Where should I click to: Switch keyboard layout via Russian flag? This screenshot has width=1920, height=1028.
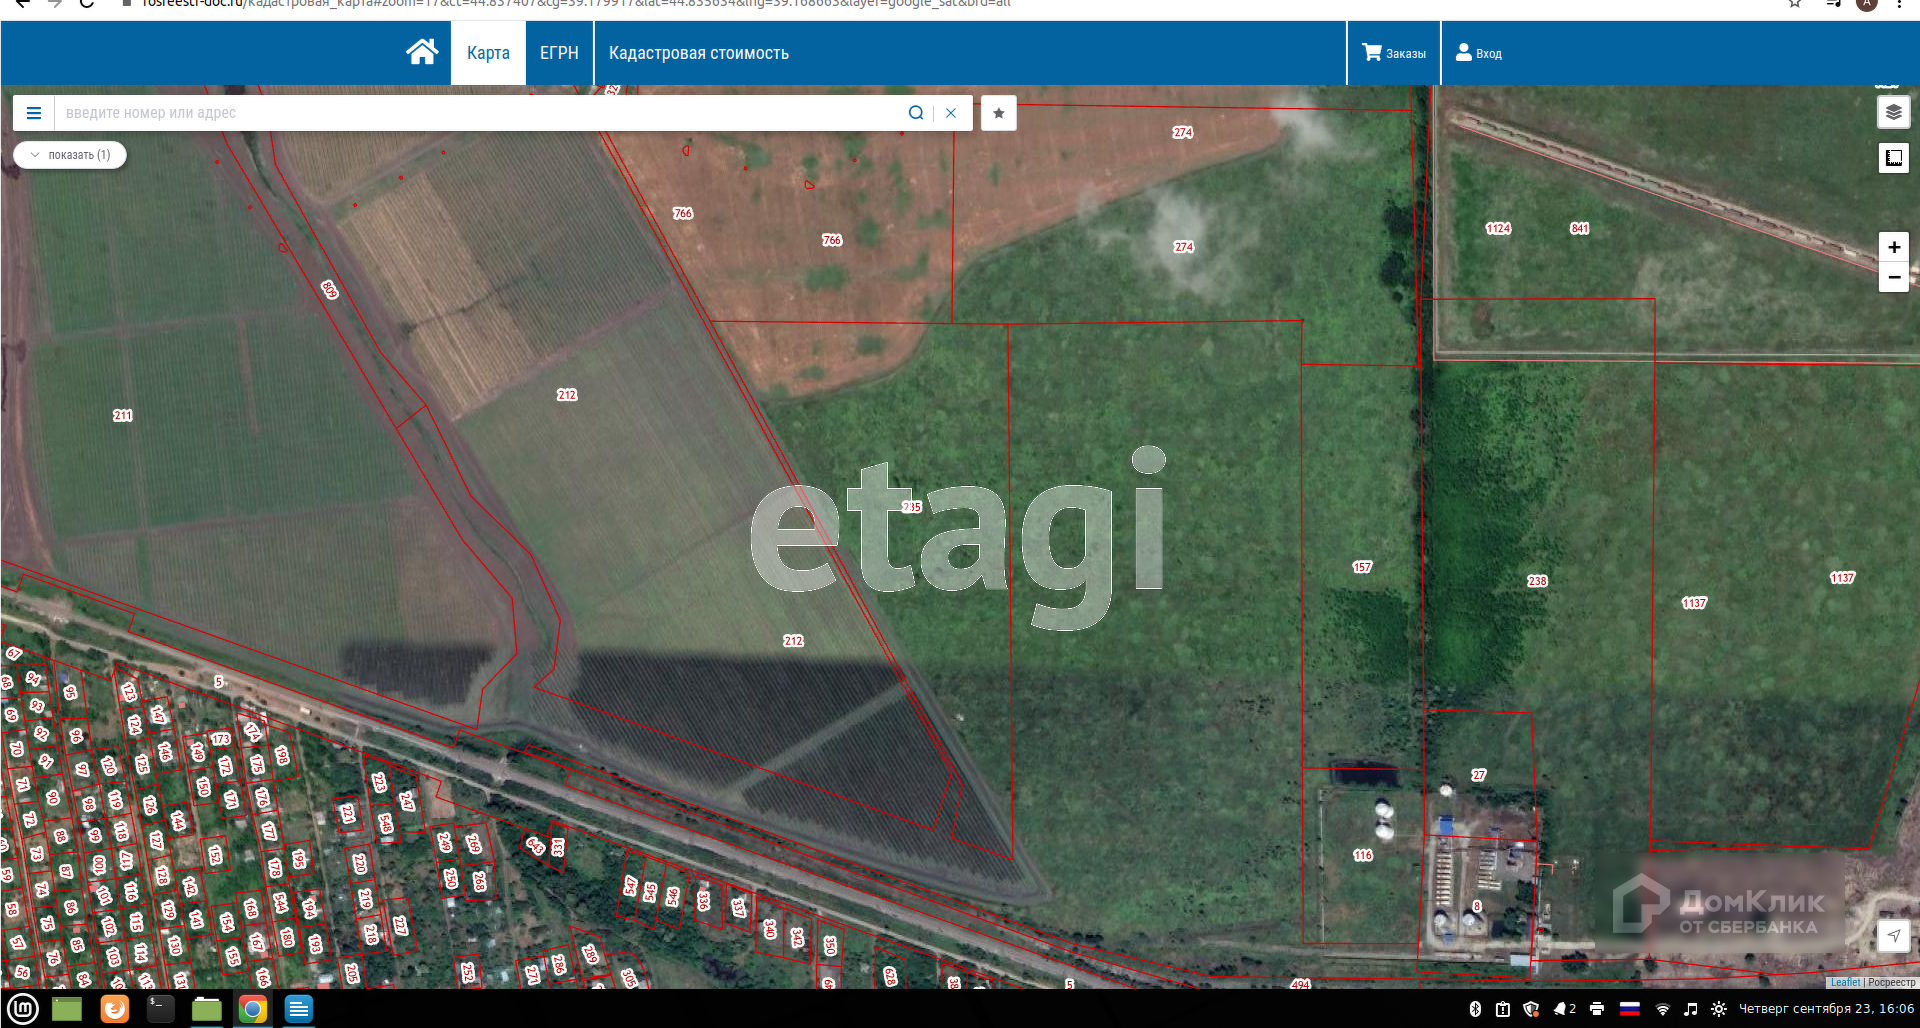(x=1630, y=1009)
